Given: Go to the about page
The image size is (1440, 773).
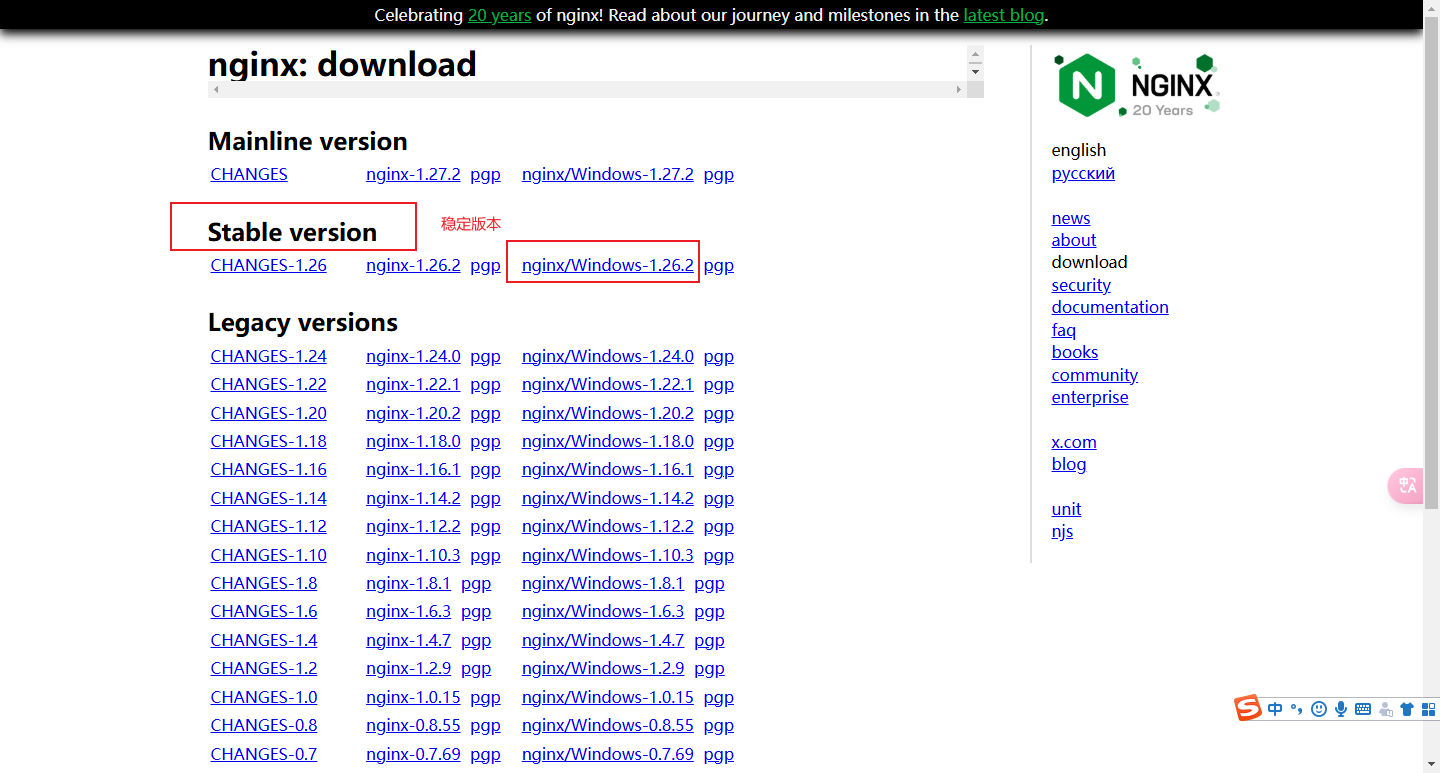Looking at the screenshot, I should [x=1074, y=240].
